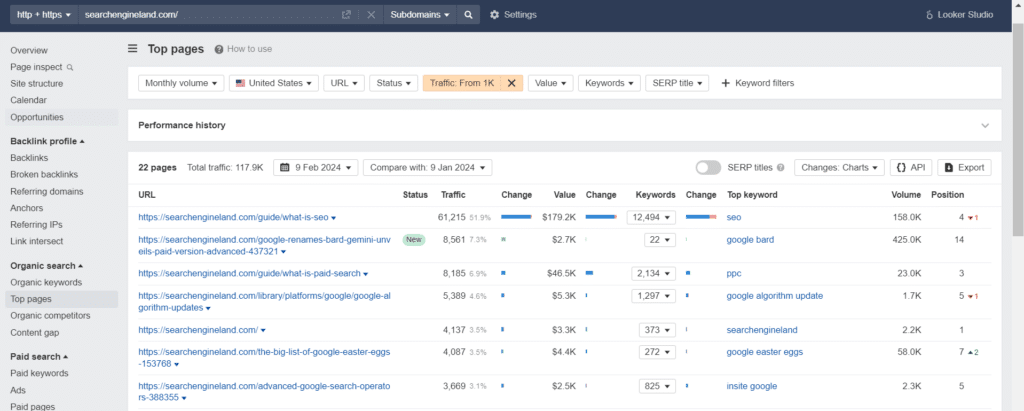Clear the searchengineland.com URL field
The height and width of the screenshot is (411, 1024).
pos(371,14)
